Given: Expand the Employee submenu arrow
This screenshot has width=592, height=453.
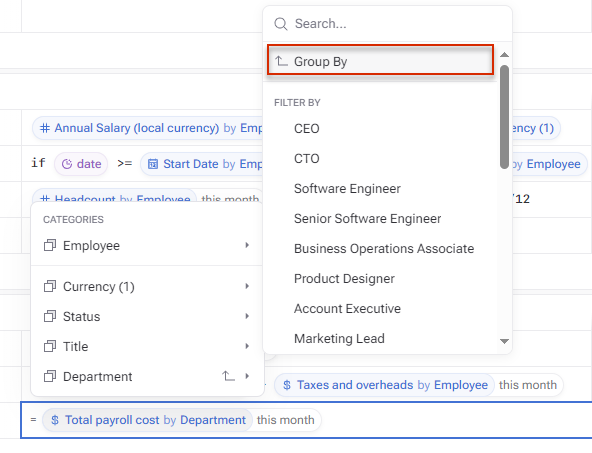Looking at the screenshot, I should pyautogui.click(x=247, y=245).
